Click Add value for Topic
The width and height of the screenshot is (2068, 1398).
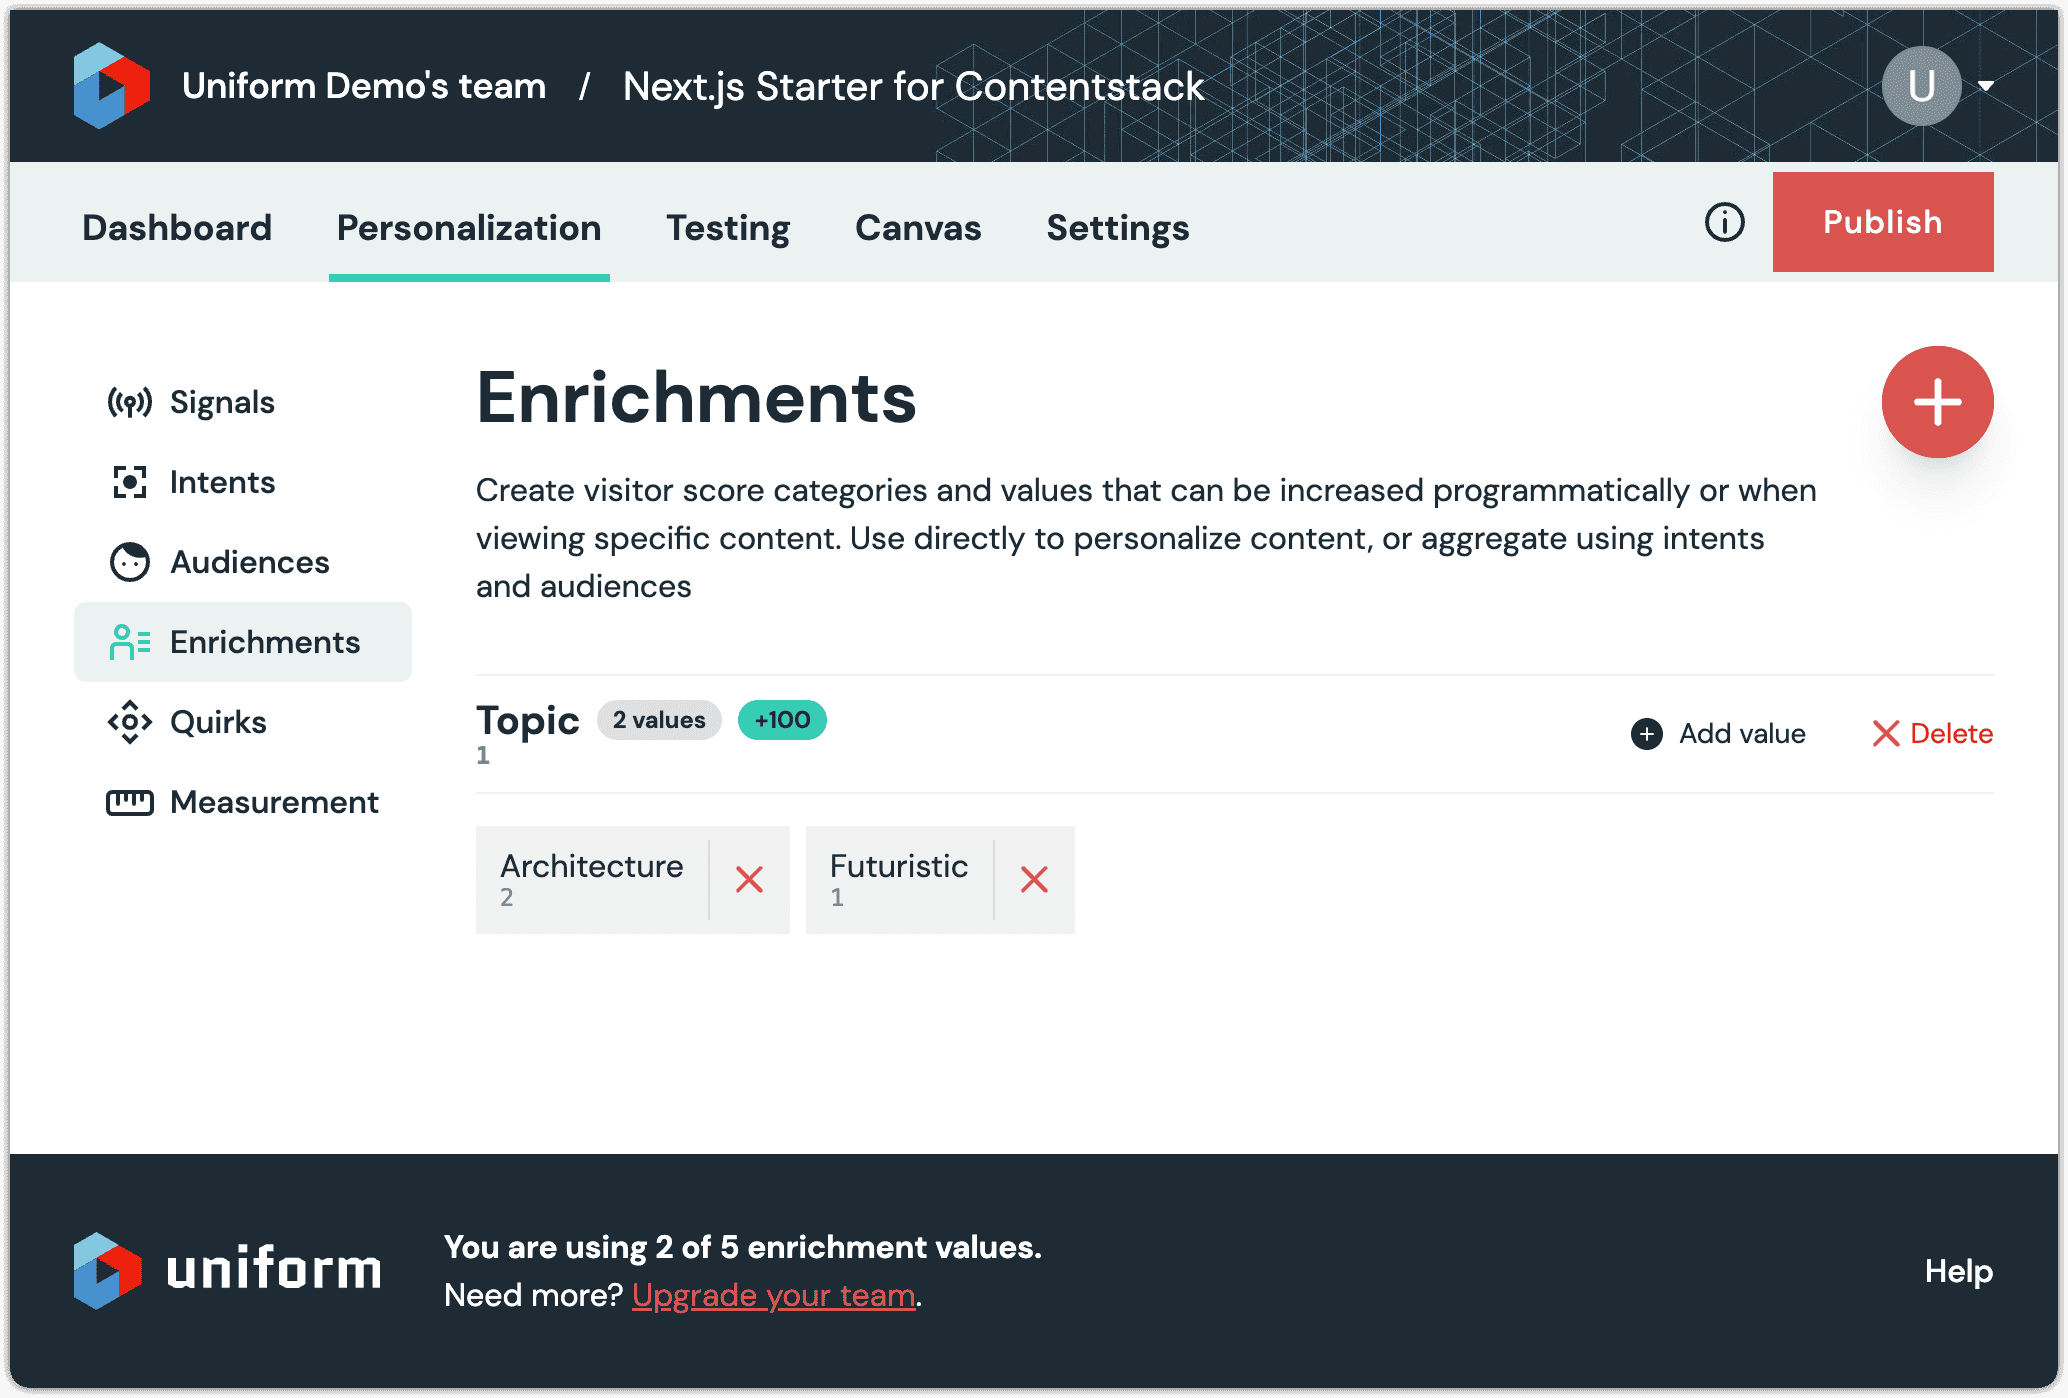pos(1719,734)
